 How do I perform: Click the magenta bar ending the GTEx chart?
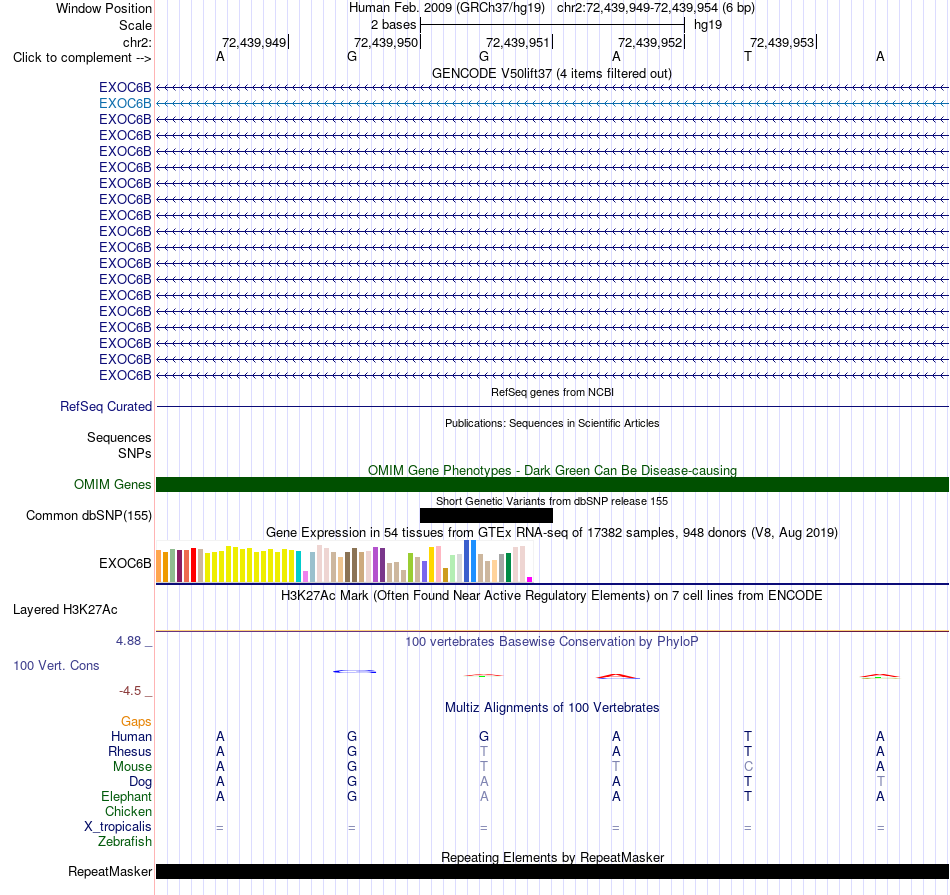[x=530, y=579]
